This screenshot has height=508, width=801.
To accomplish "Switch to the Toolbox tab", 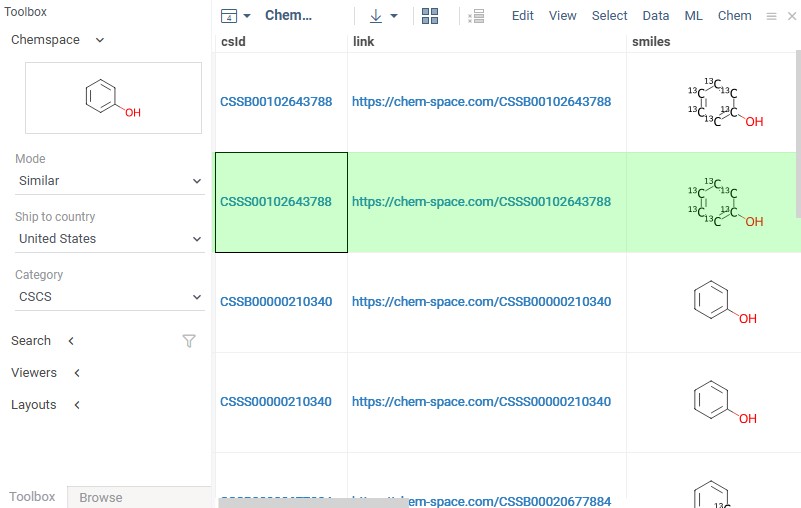I will point(32,497).
